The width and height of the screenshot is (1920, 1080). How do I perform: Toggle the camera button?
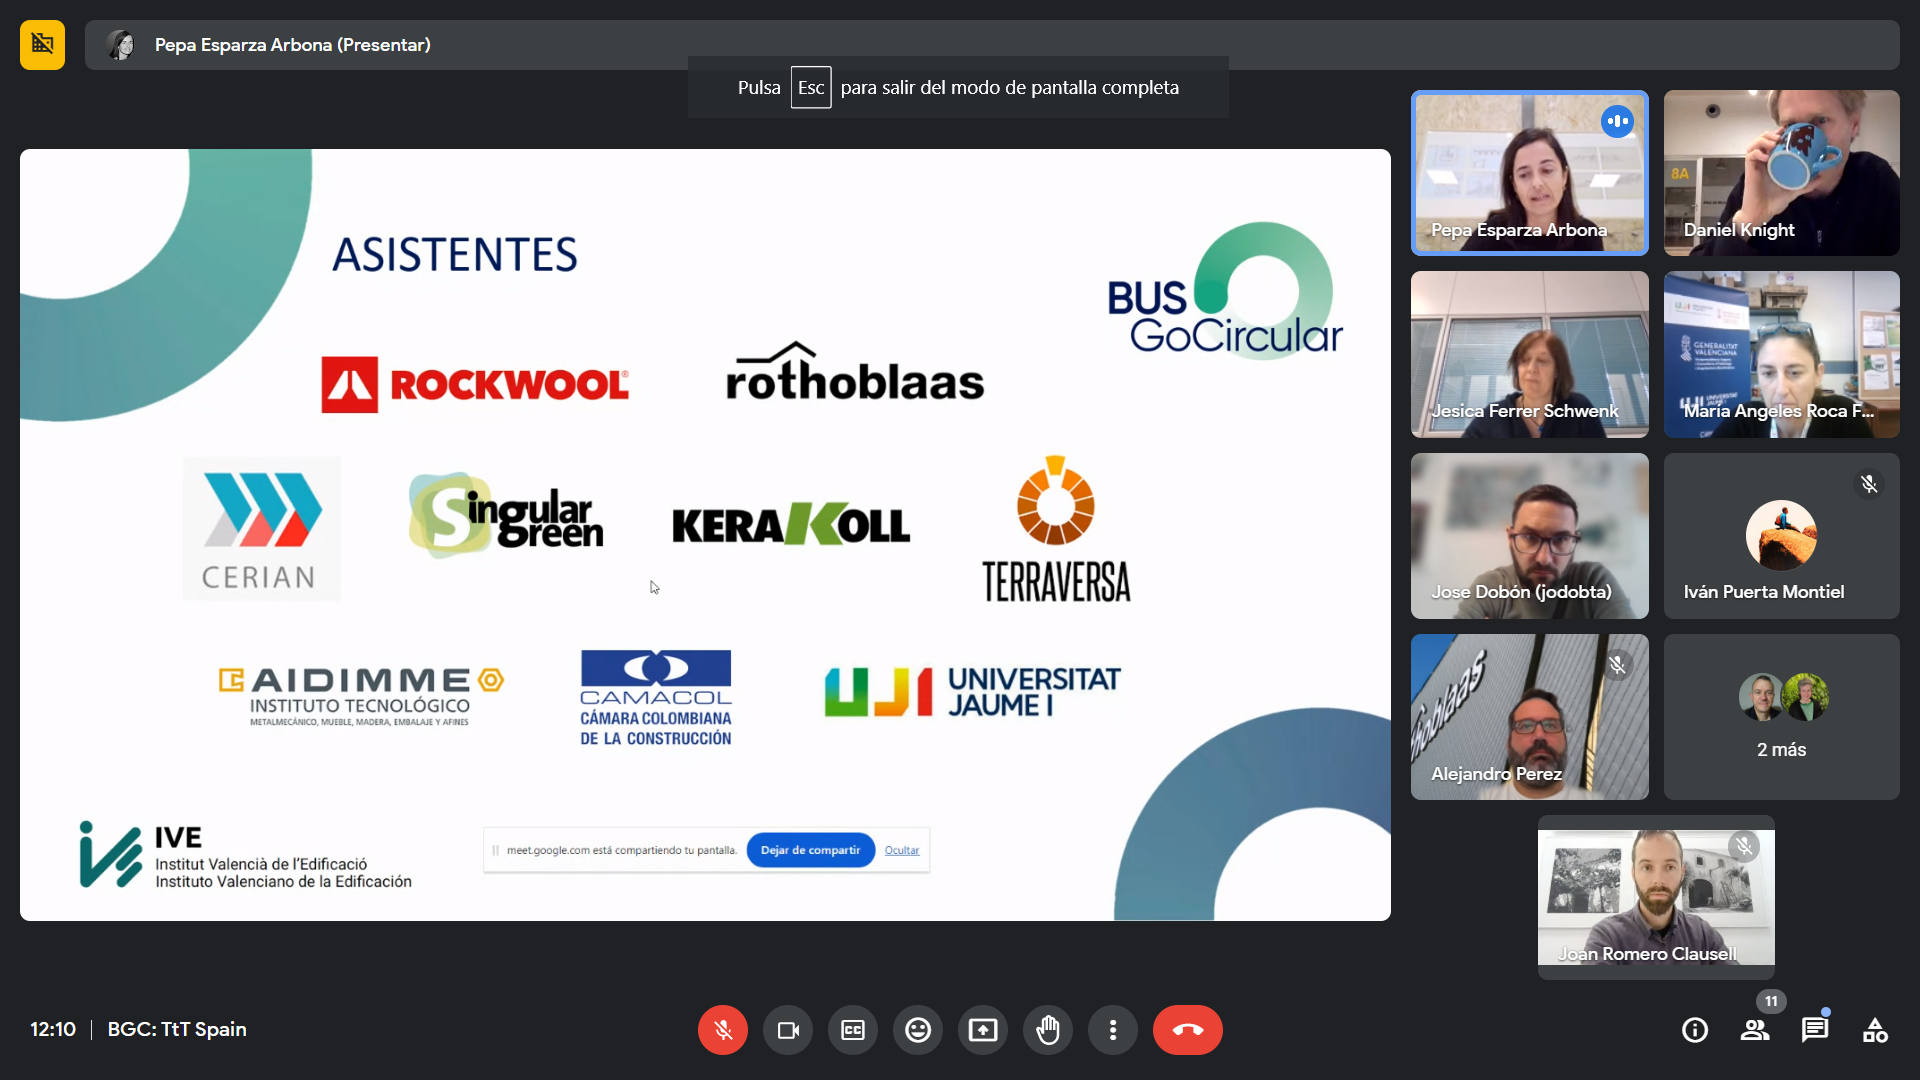[788, 1030]
